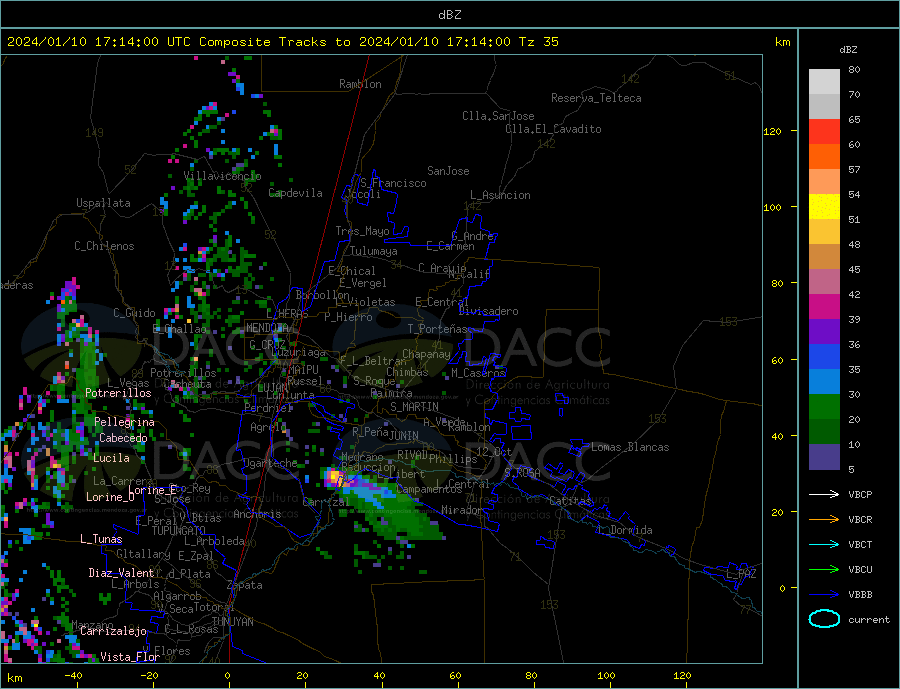The image size is (900, 689).
Task: Select the dusty pink swatch between 45 and 42
Action: tap(824, 281)
